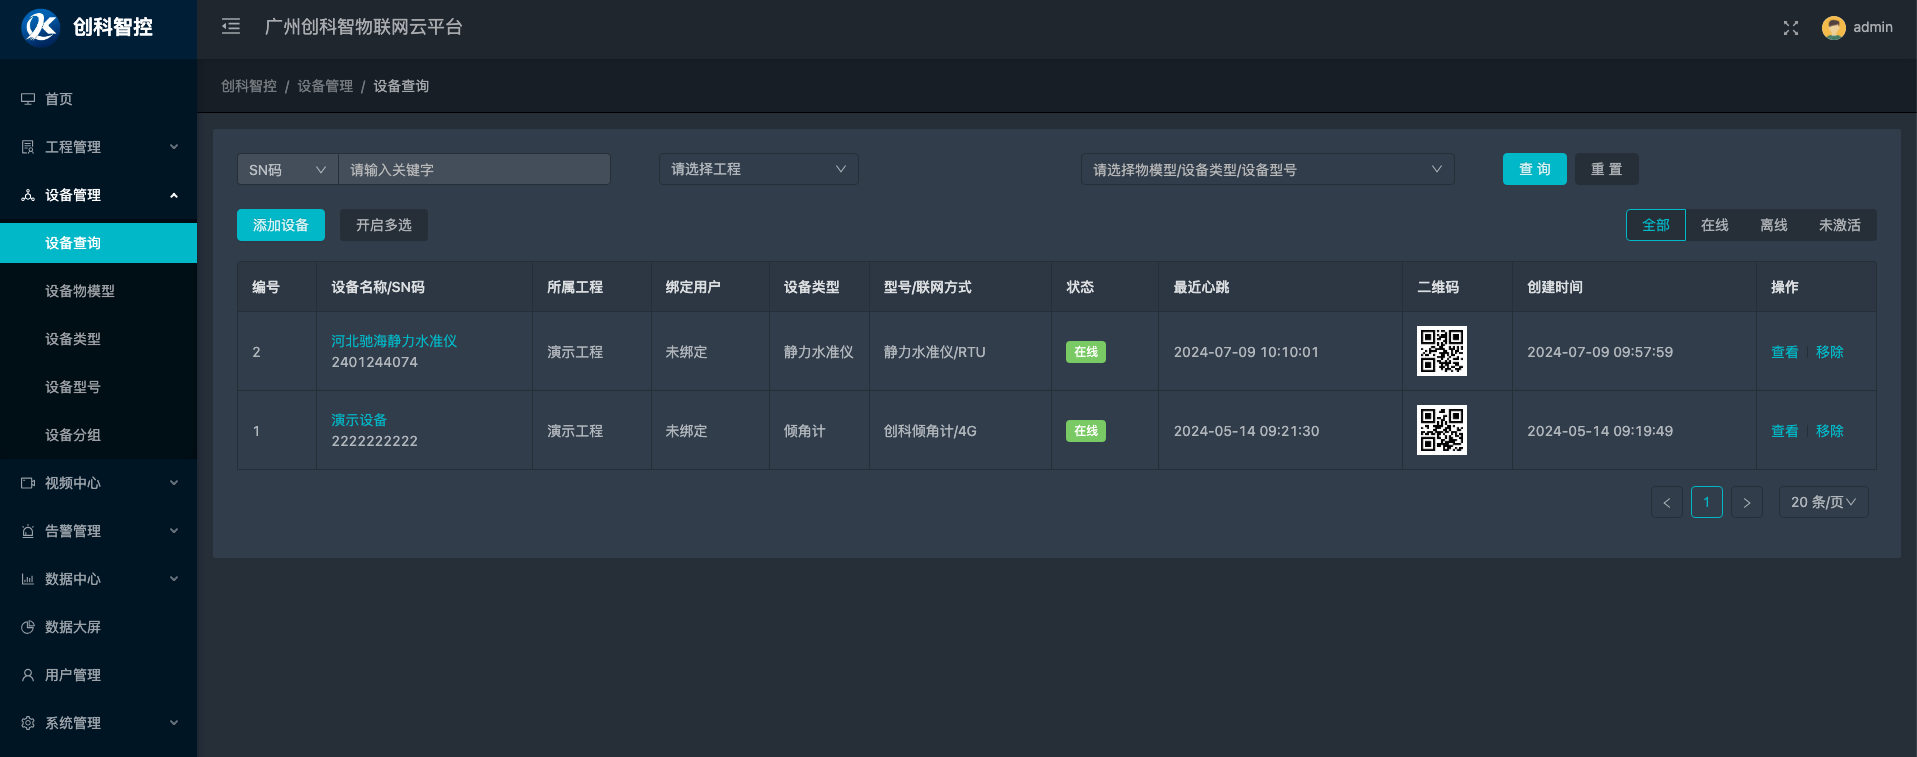Open 设备查询 in the sidebar
1917x757 pixels.
98,243
